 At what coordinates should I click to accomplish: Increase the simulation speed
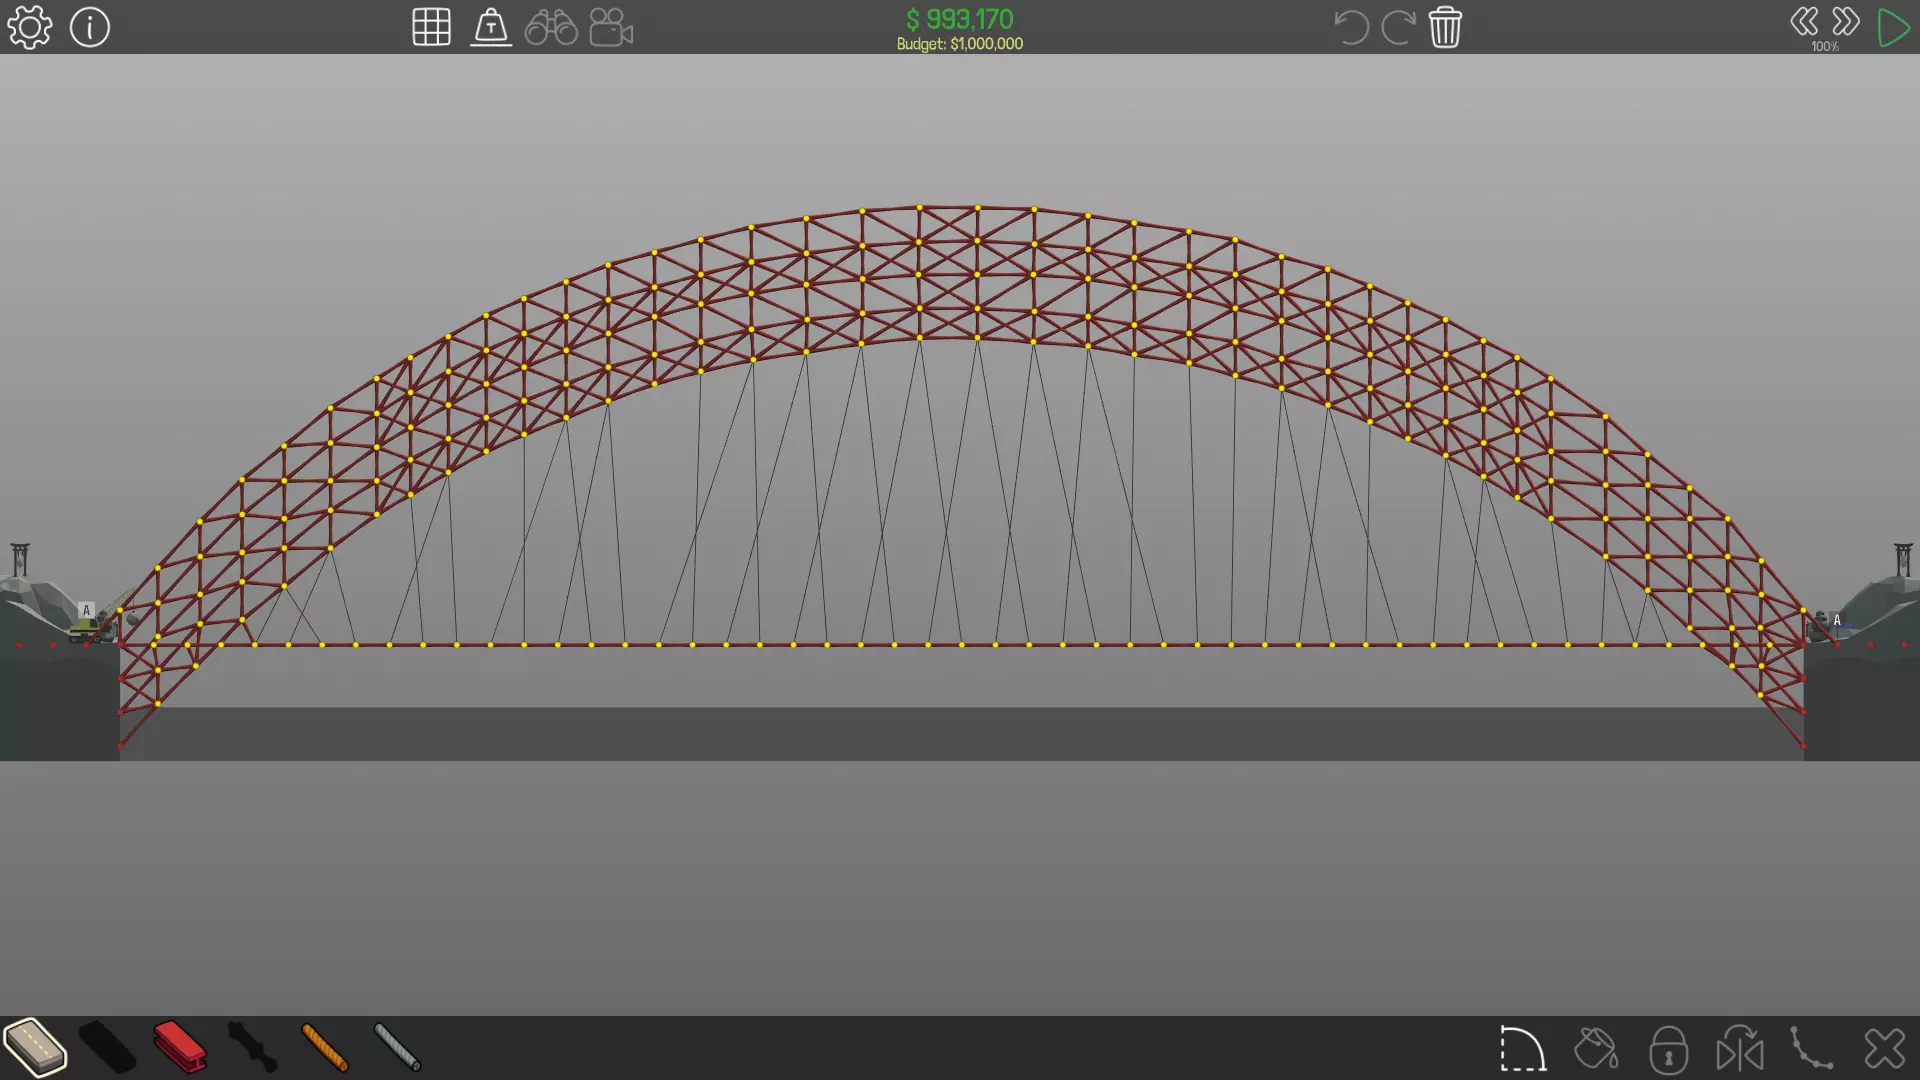point(1846,22)
